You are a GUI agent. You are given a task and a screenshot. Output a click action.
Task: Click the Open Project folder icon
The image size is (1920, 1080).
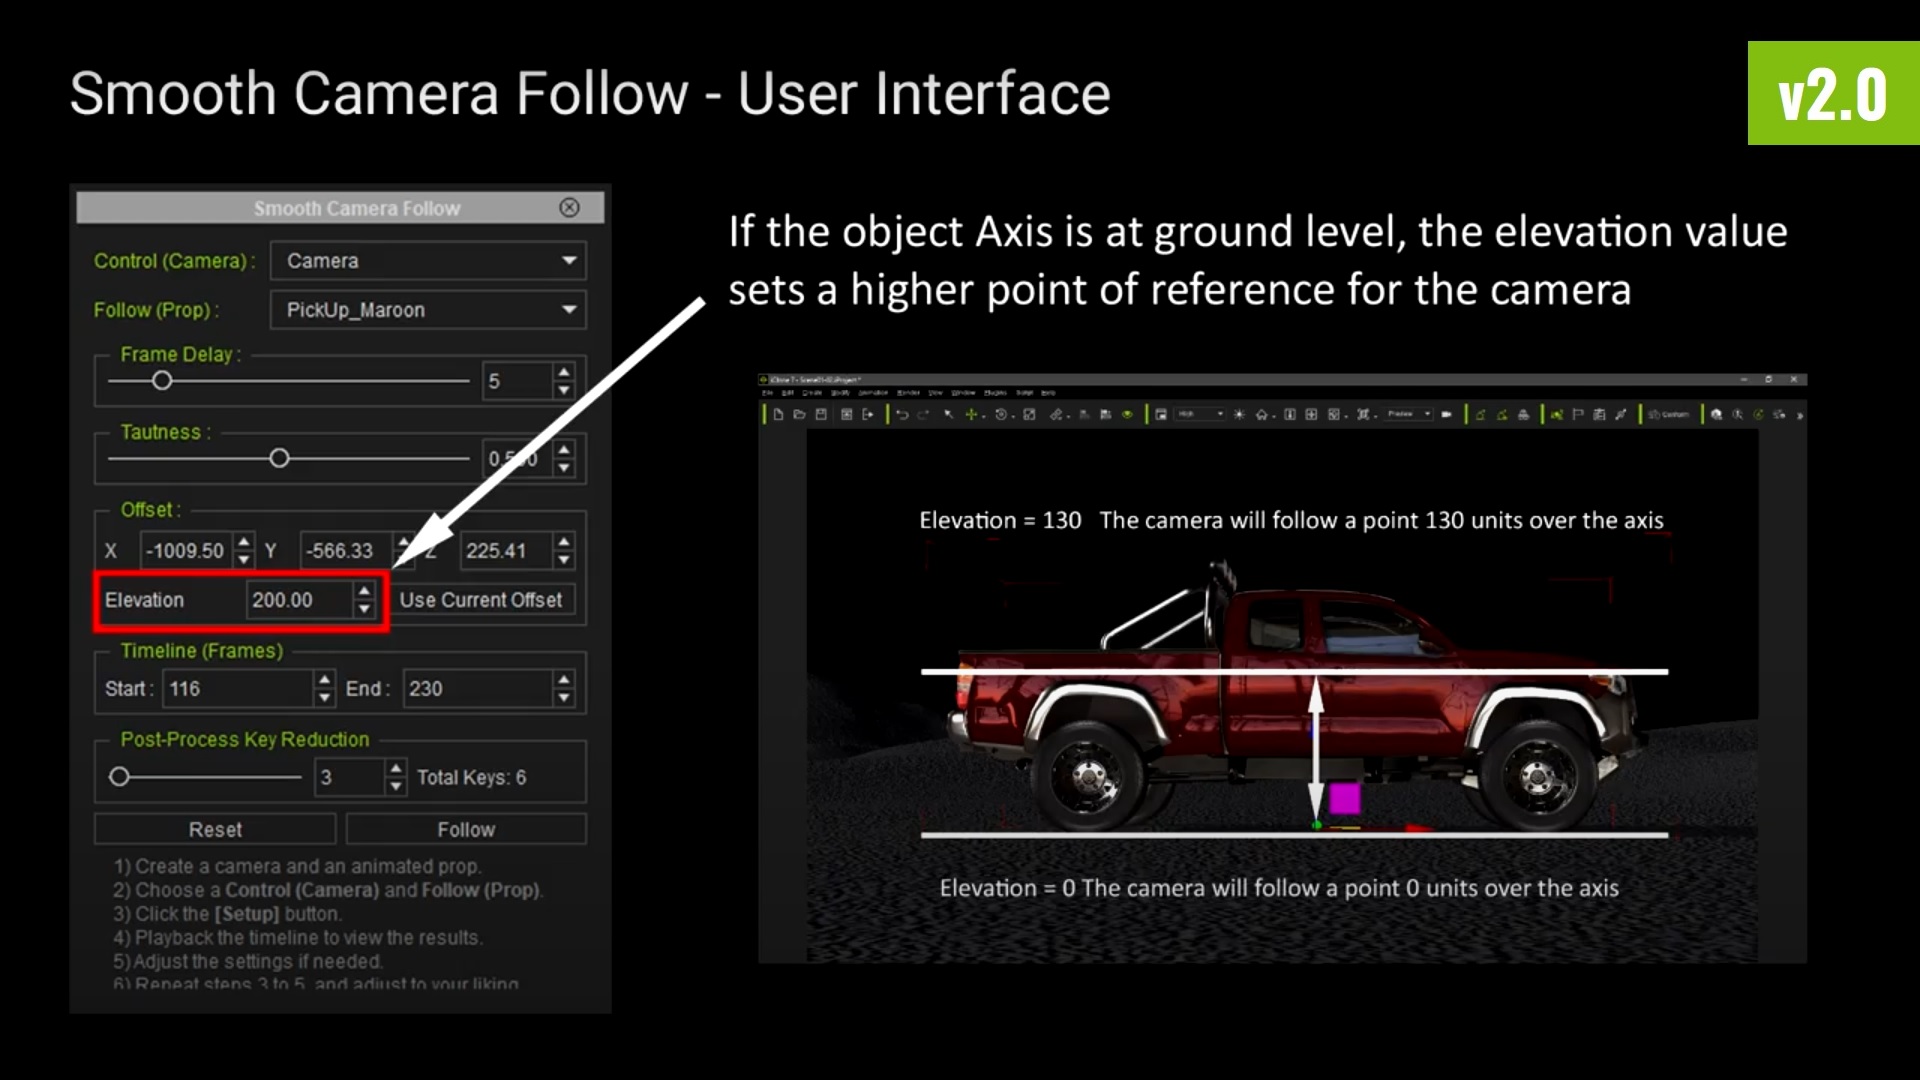click(799, 414)
